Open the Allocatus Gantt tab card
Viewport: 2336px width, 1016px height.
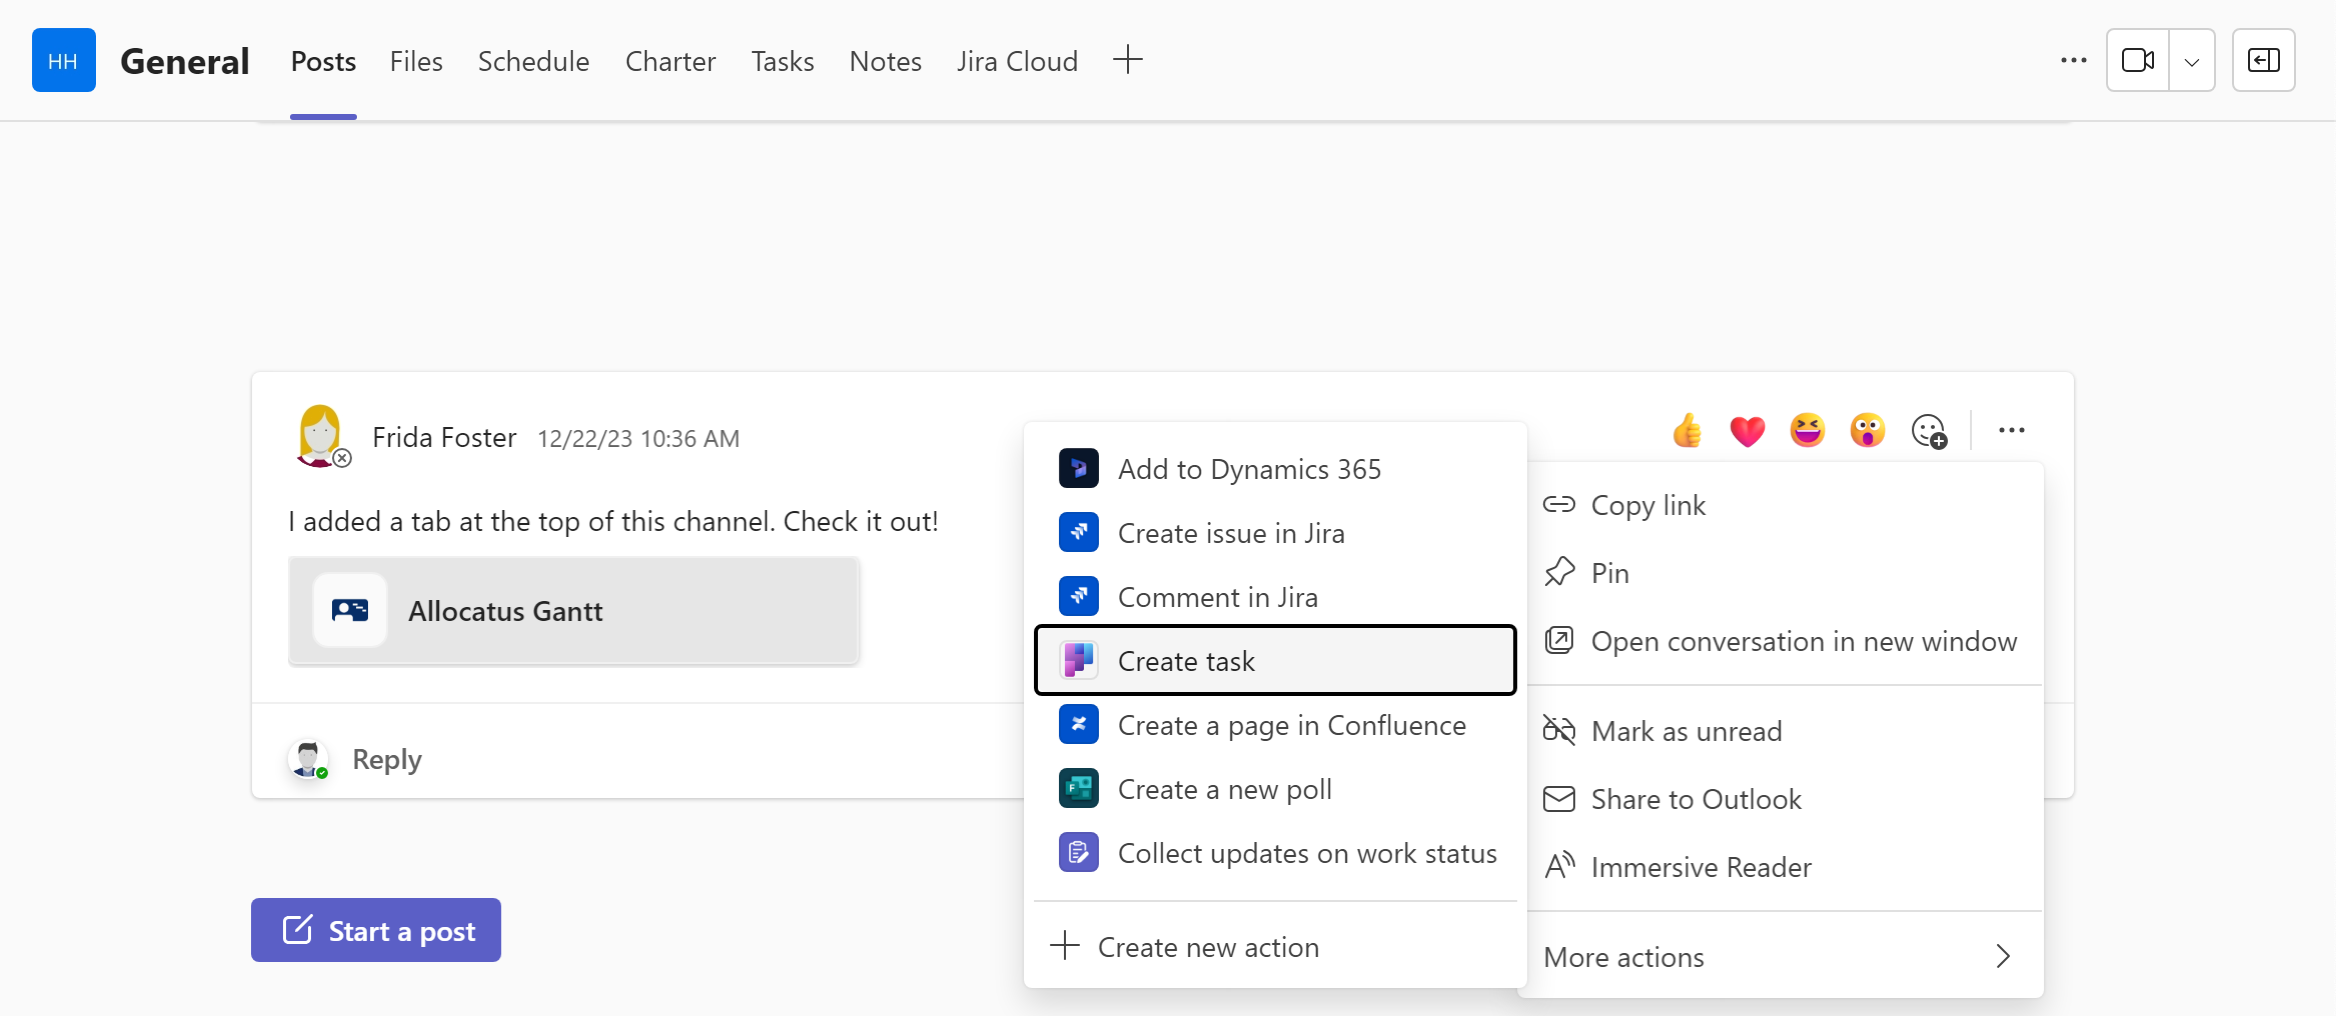[x=574, y=611]
